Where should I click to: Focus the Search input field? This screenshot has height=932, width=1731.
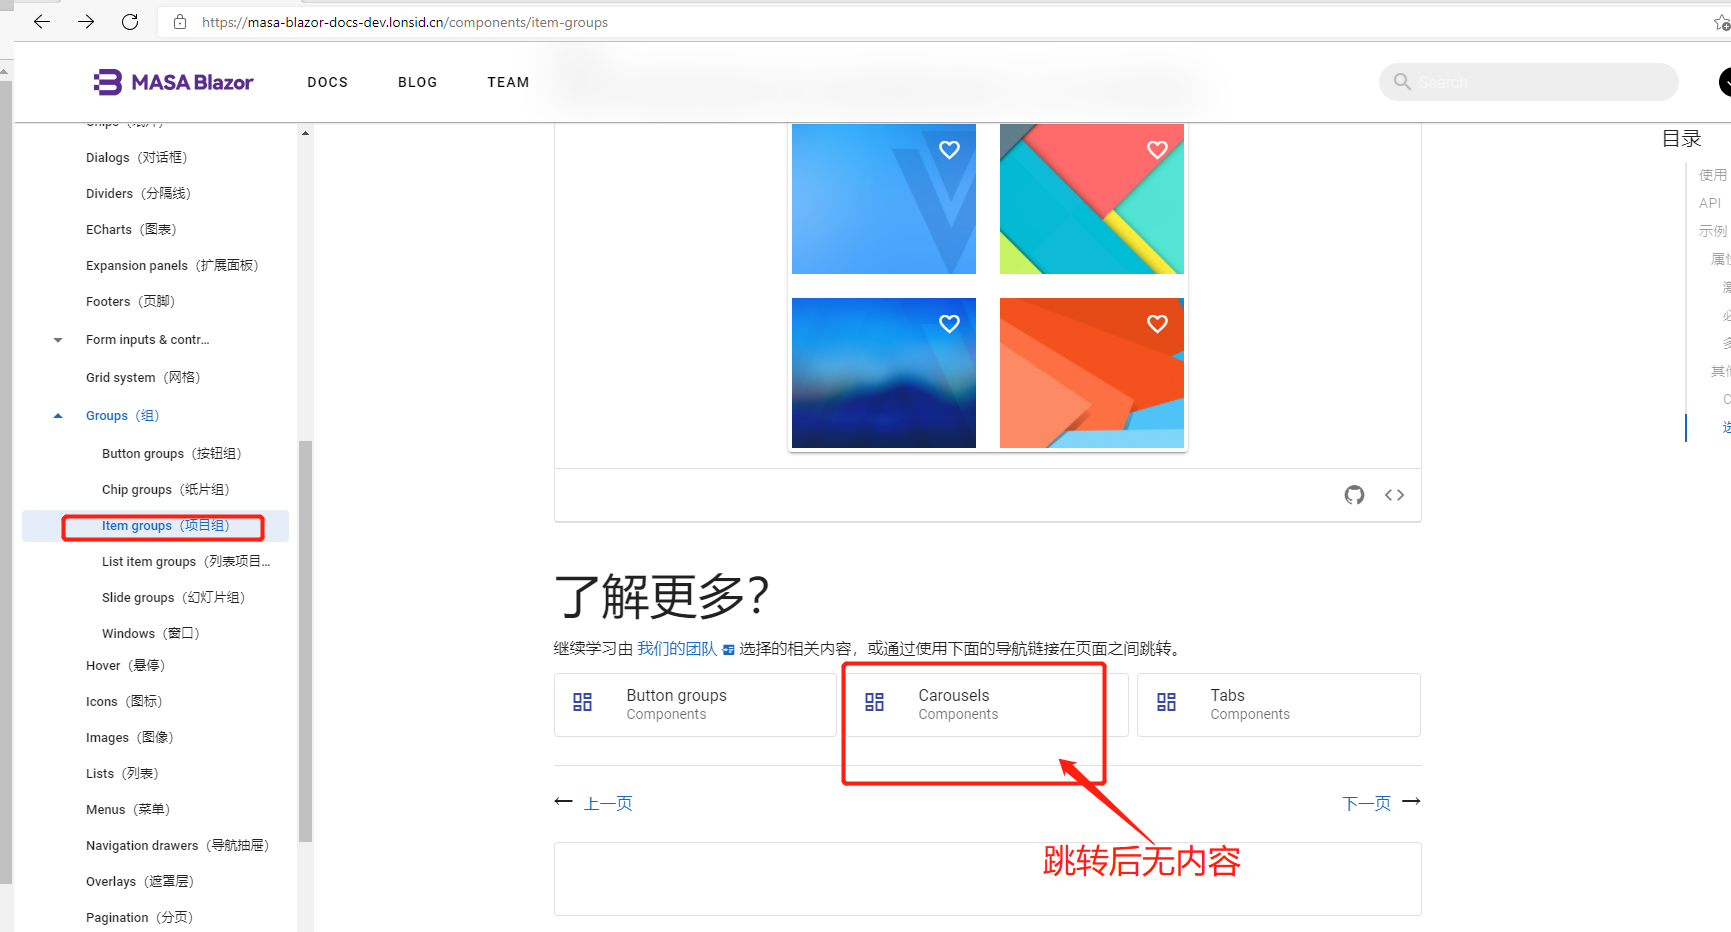pyautogui.click(x=1528, y=82)
